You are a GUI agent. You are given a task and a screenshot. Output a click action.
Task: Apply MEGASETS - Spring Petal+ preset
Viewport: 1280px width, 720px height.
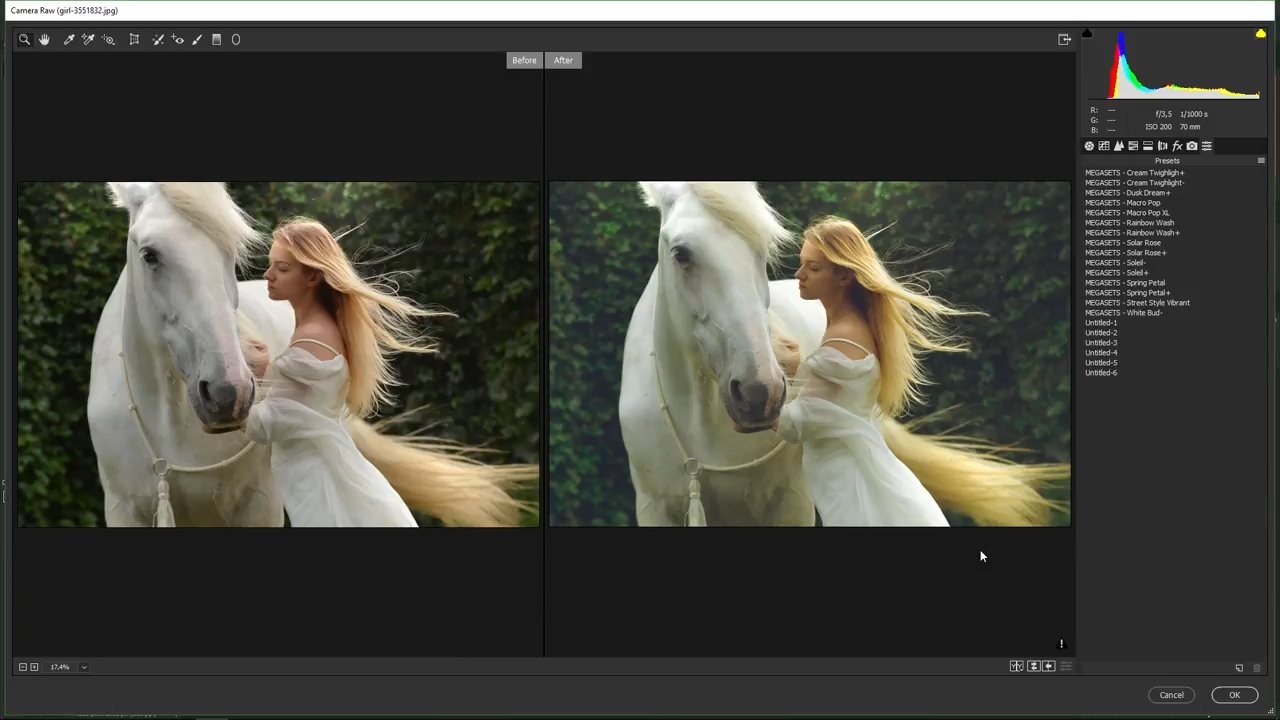tap(1128, 293)
